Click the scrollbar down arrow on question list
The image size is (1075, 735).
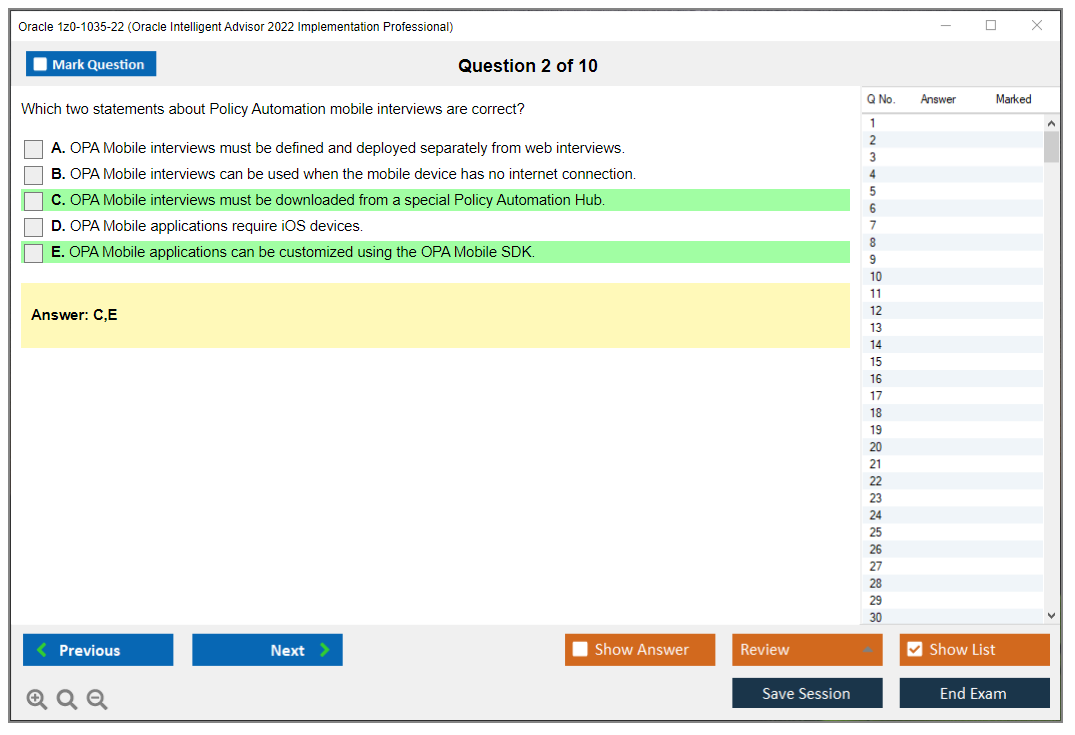(1051, 616)
